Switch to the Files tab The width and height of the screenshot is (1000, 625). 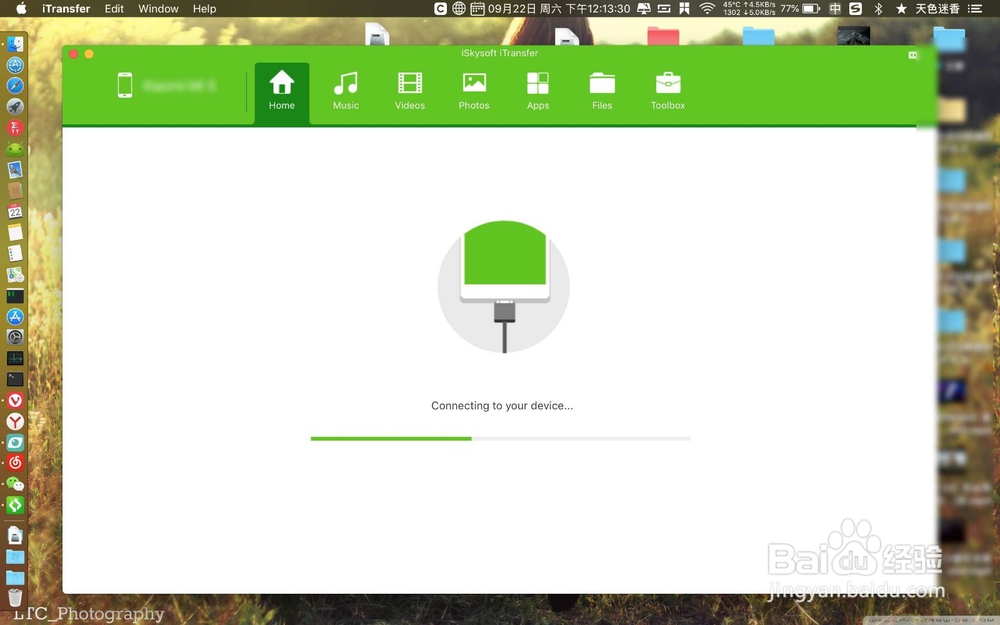pos(602,92)
